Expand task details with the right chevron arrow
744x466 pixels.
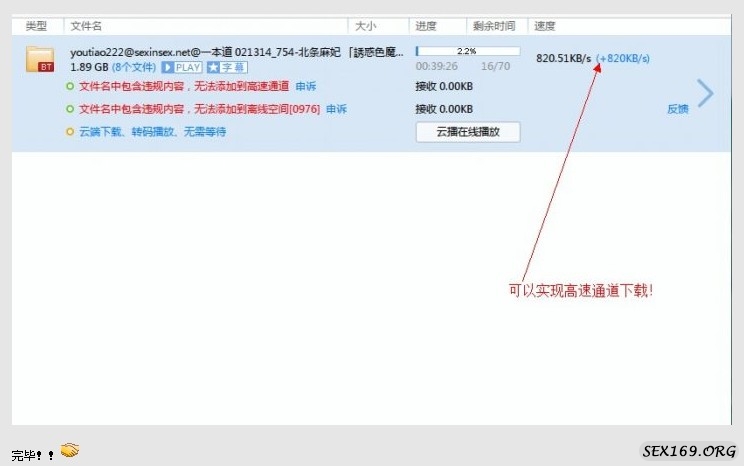pos(705,93)
